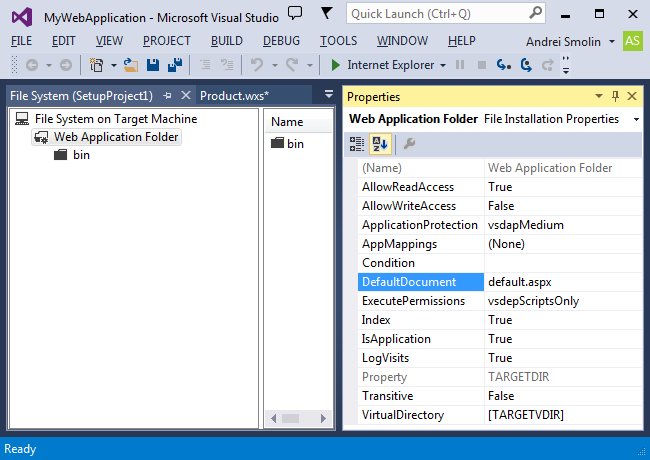
Task: Switch properties to Categorized view
Action: point(357,144)
